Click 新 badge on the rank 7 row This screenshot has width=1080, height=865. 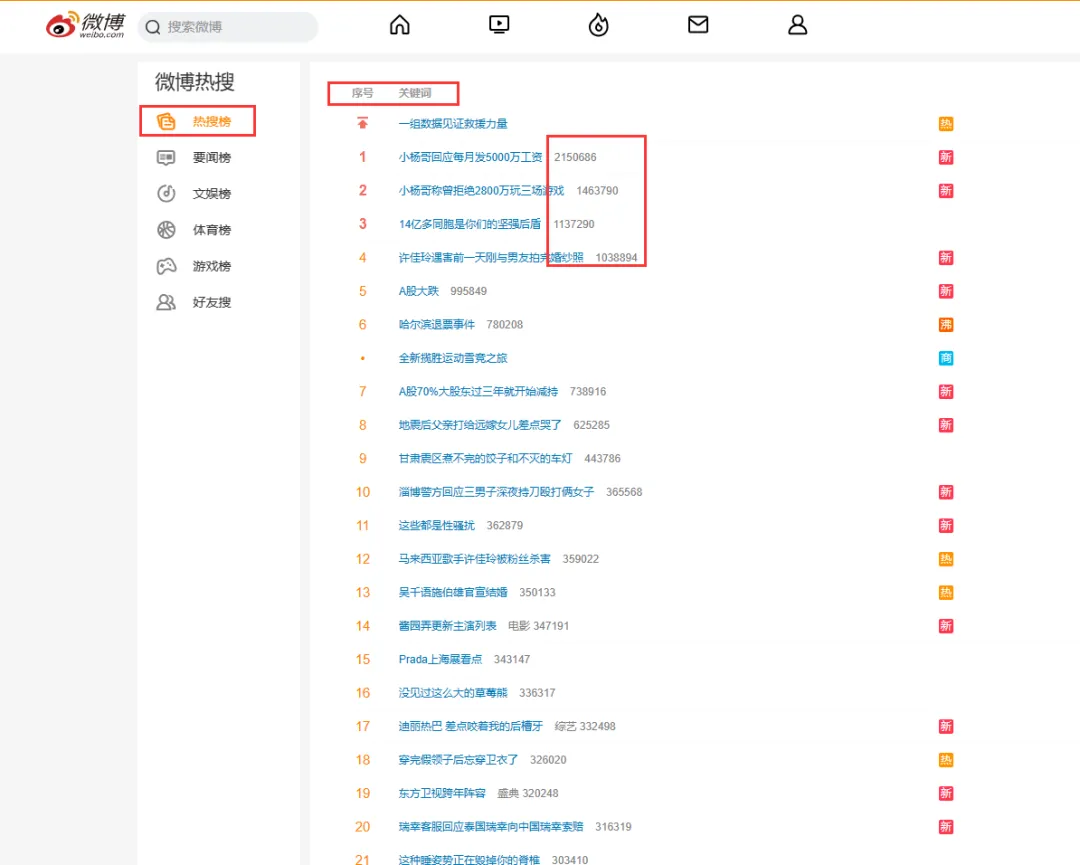pyautogui.click(x=946, y=392)
